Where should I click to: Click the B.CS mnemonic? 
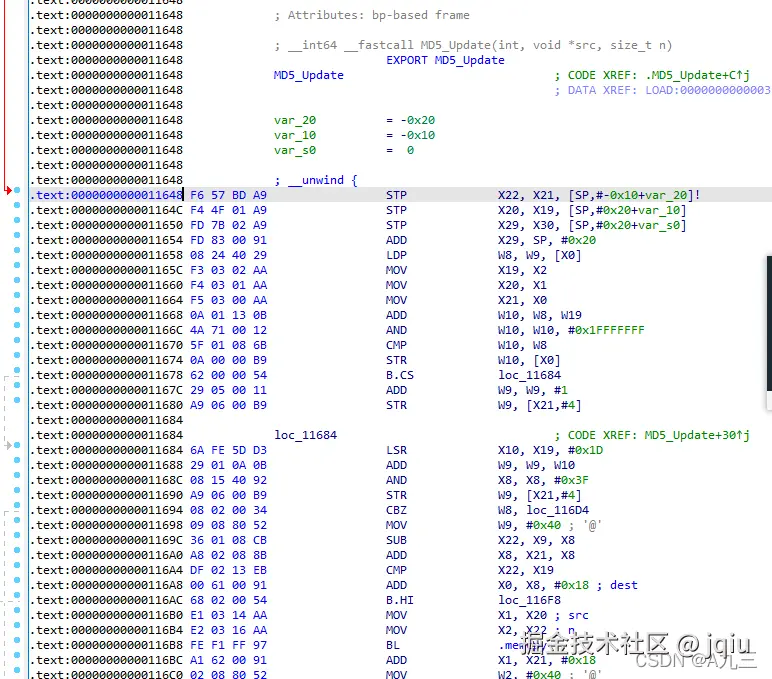point(400,375)
